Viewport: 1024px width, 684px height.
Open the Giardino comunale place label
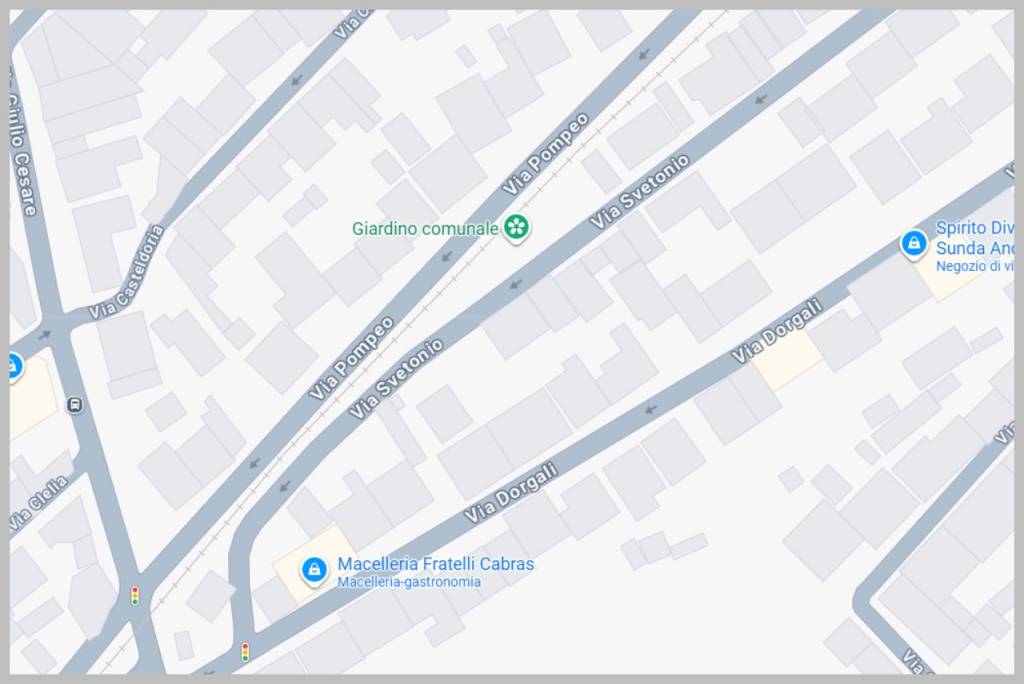tap(425, 229)
